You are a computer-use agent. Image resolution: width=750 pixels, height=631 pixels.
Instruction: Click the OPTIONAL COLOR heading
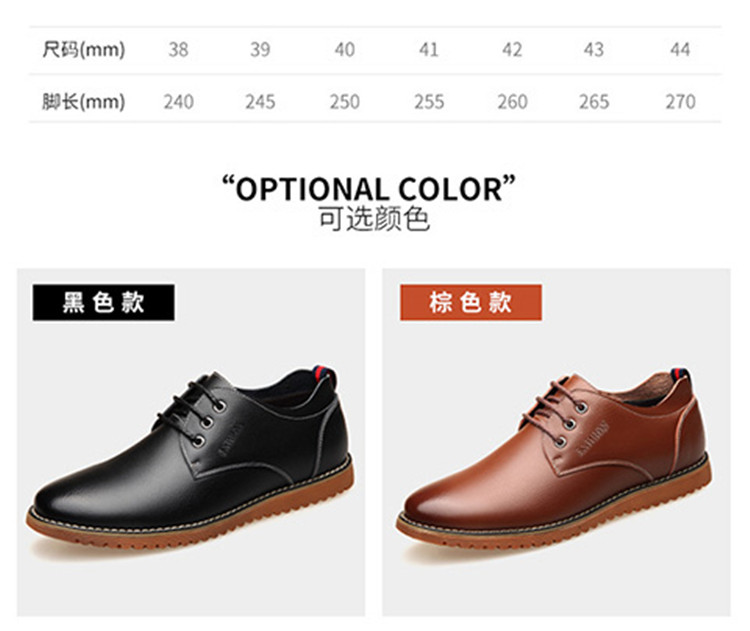[369, 188]
